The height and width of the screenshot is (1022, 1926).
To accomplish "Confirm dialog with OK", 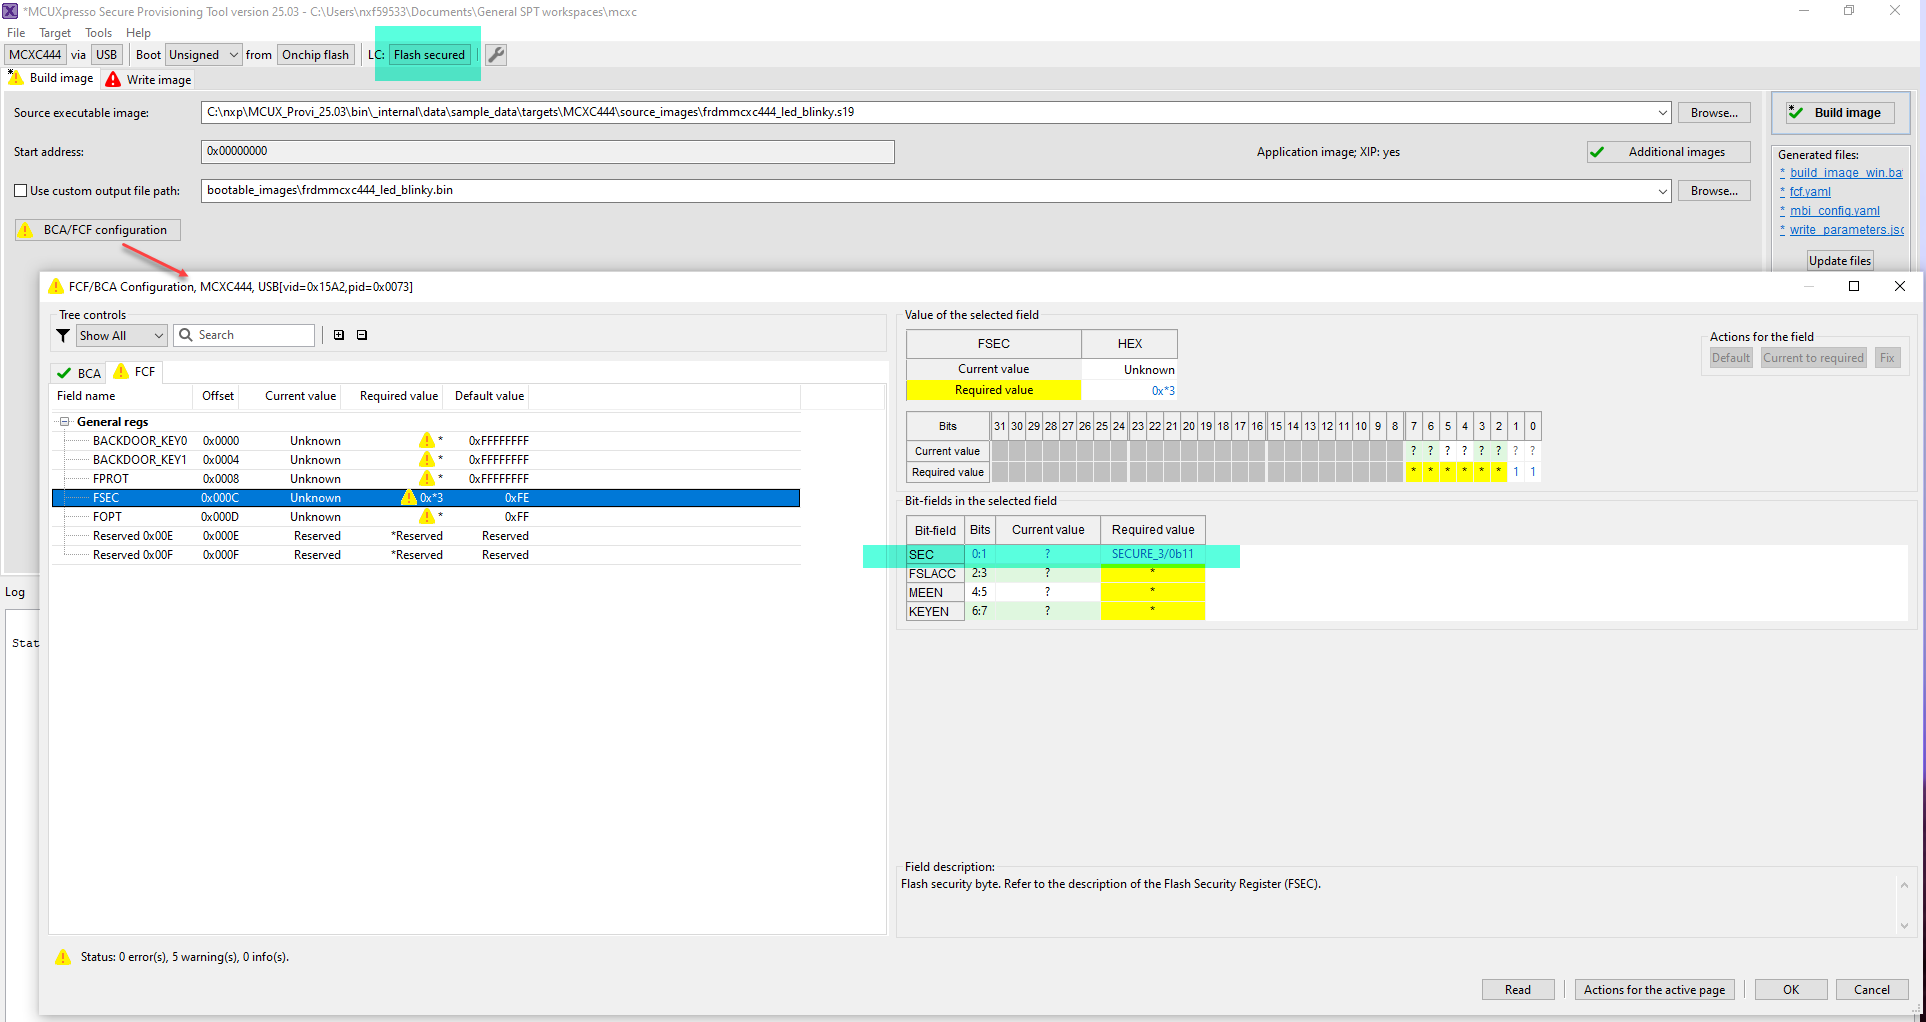I will (x=1791, y=989).
